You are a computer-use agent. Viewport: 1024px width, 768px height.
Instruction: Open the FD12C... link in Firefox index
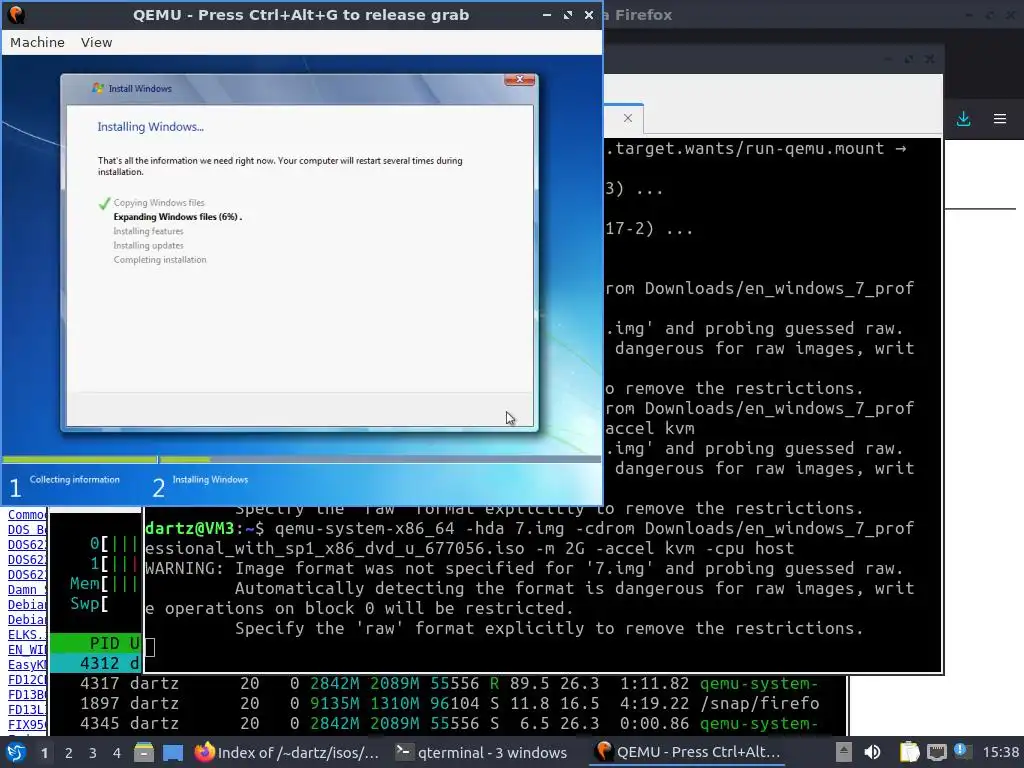point(27,680)
